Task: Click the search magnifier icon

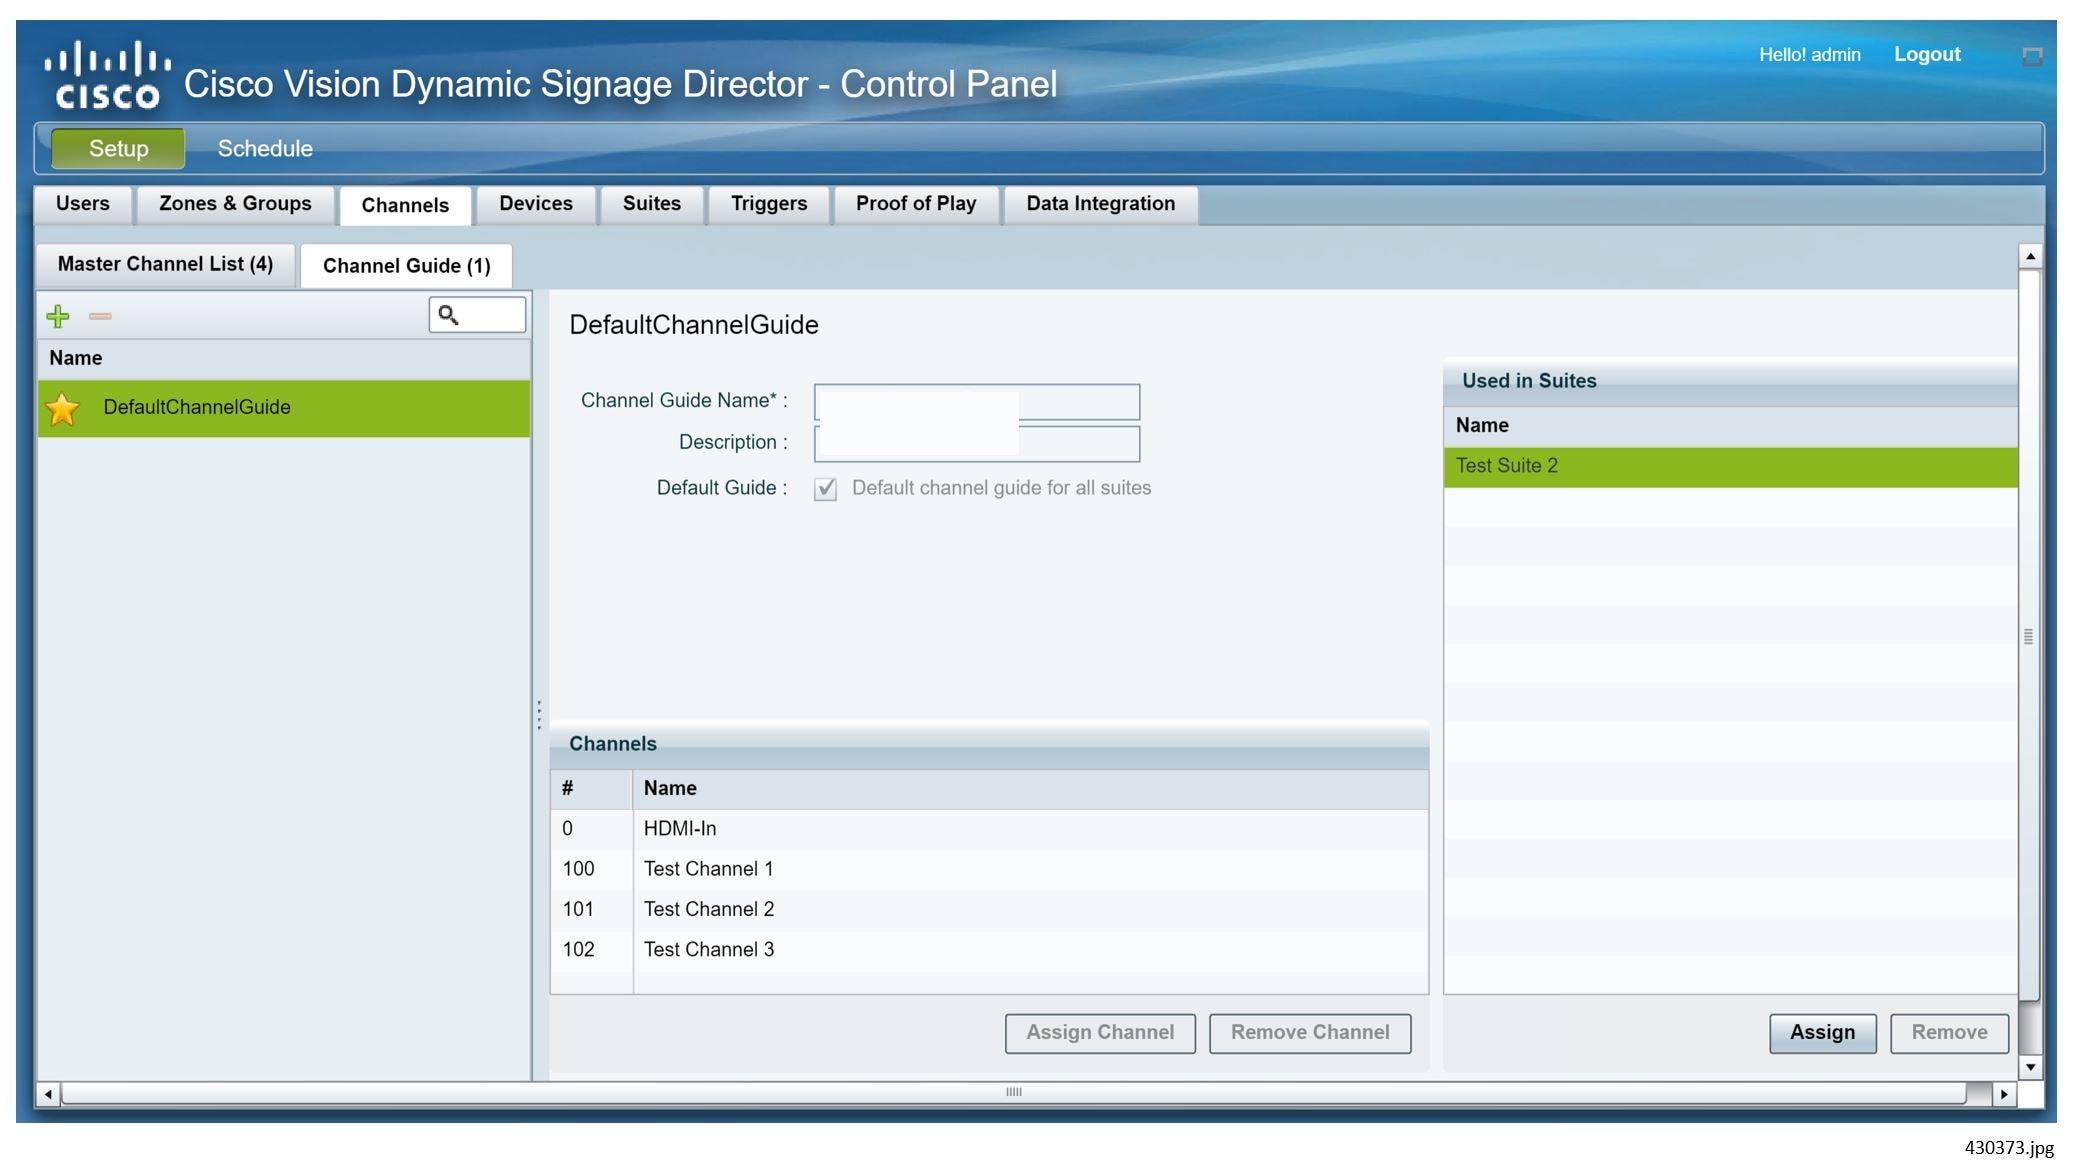Action: pyautogui.click(x=446, y=313)
